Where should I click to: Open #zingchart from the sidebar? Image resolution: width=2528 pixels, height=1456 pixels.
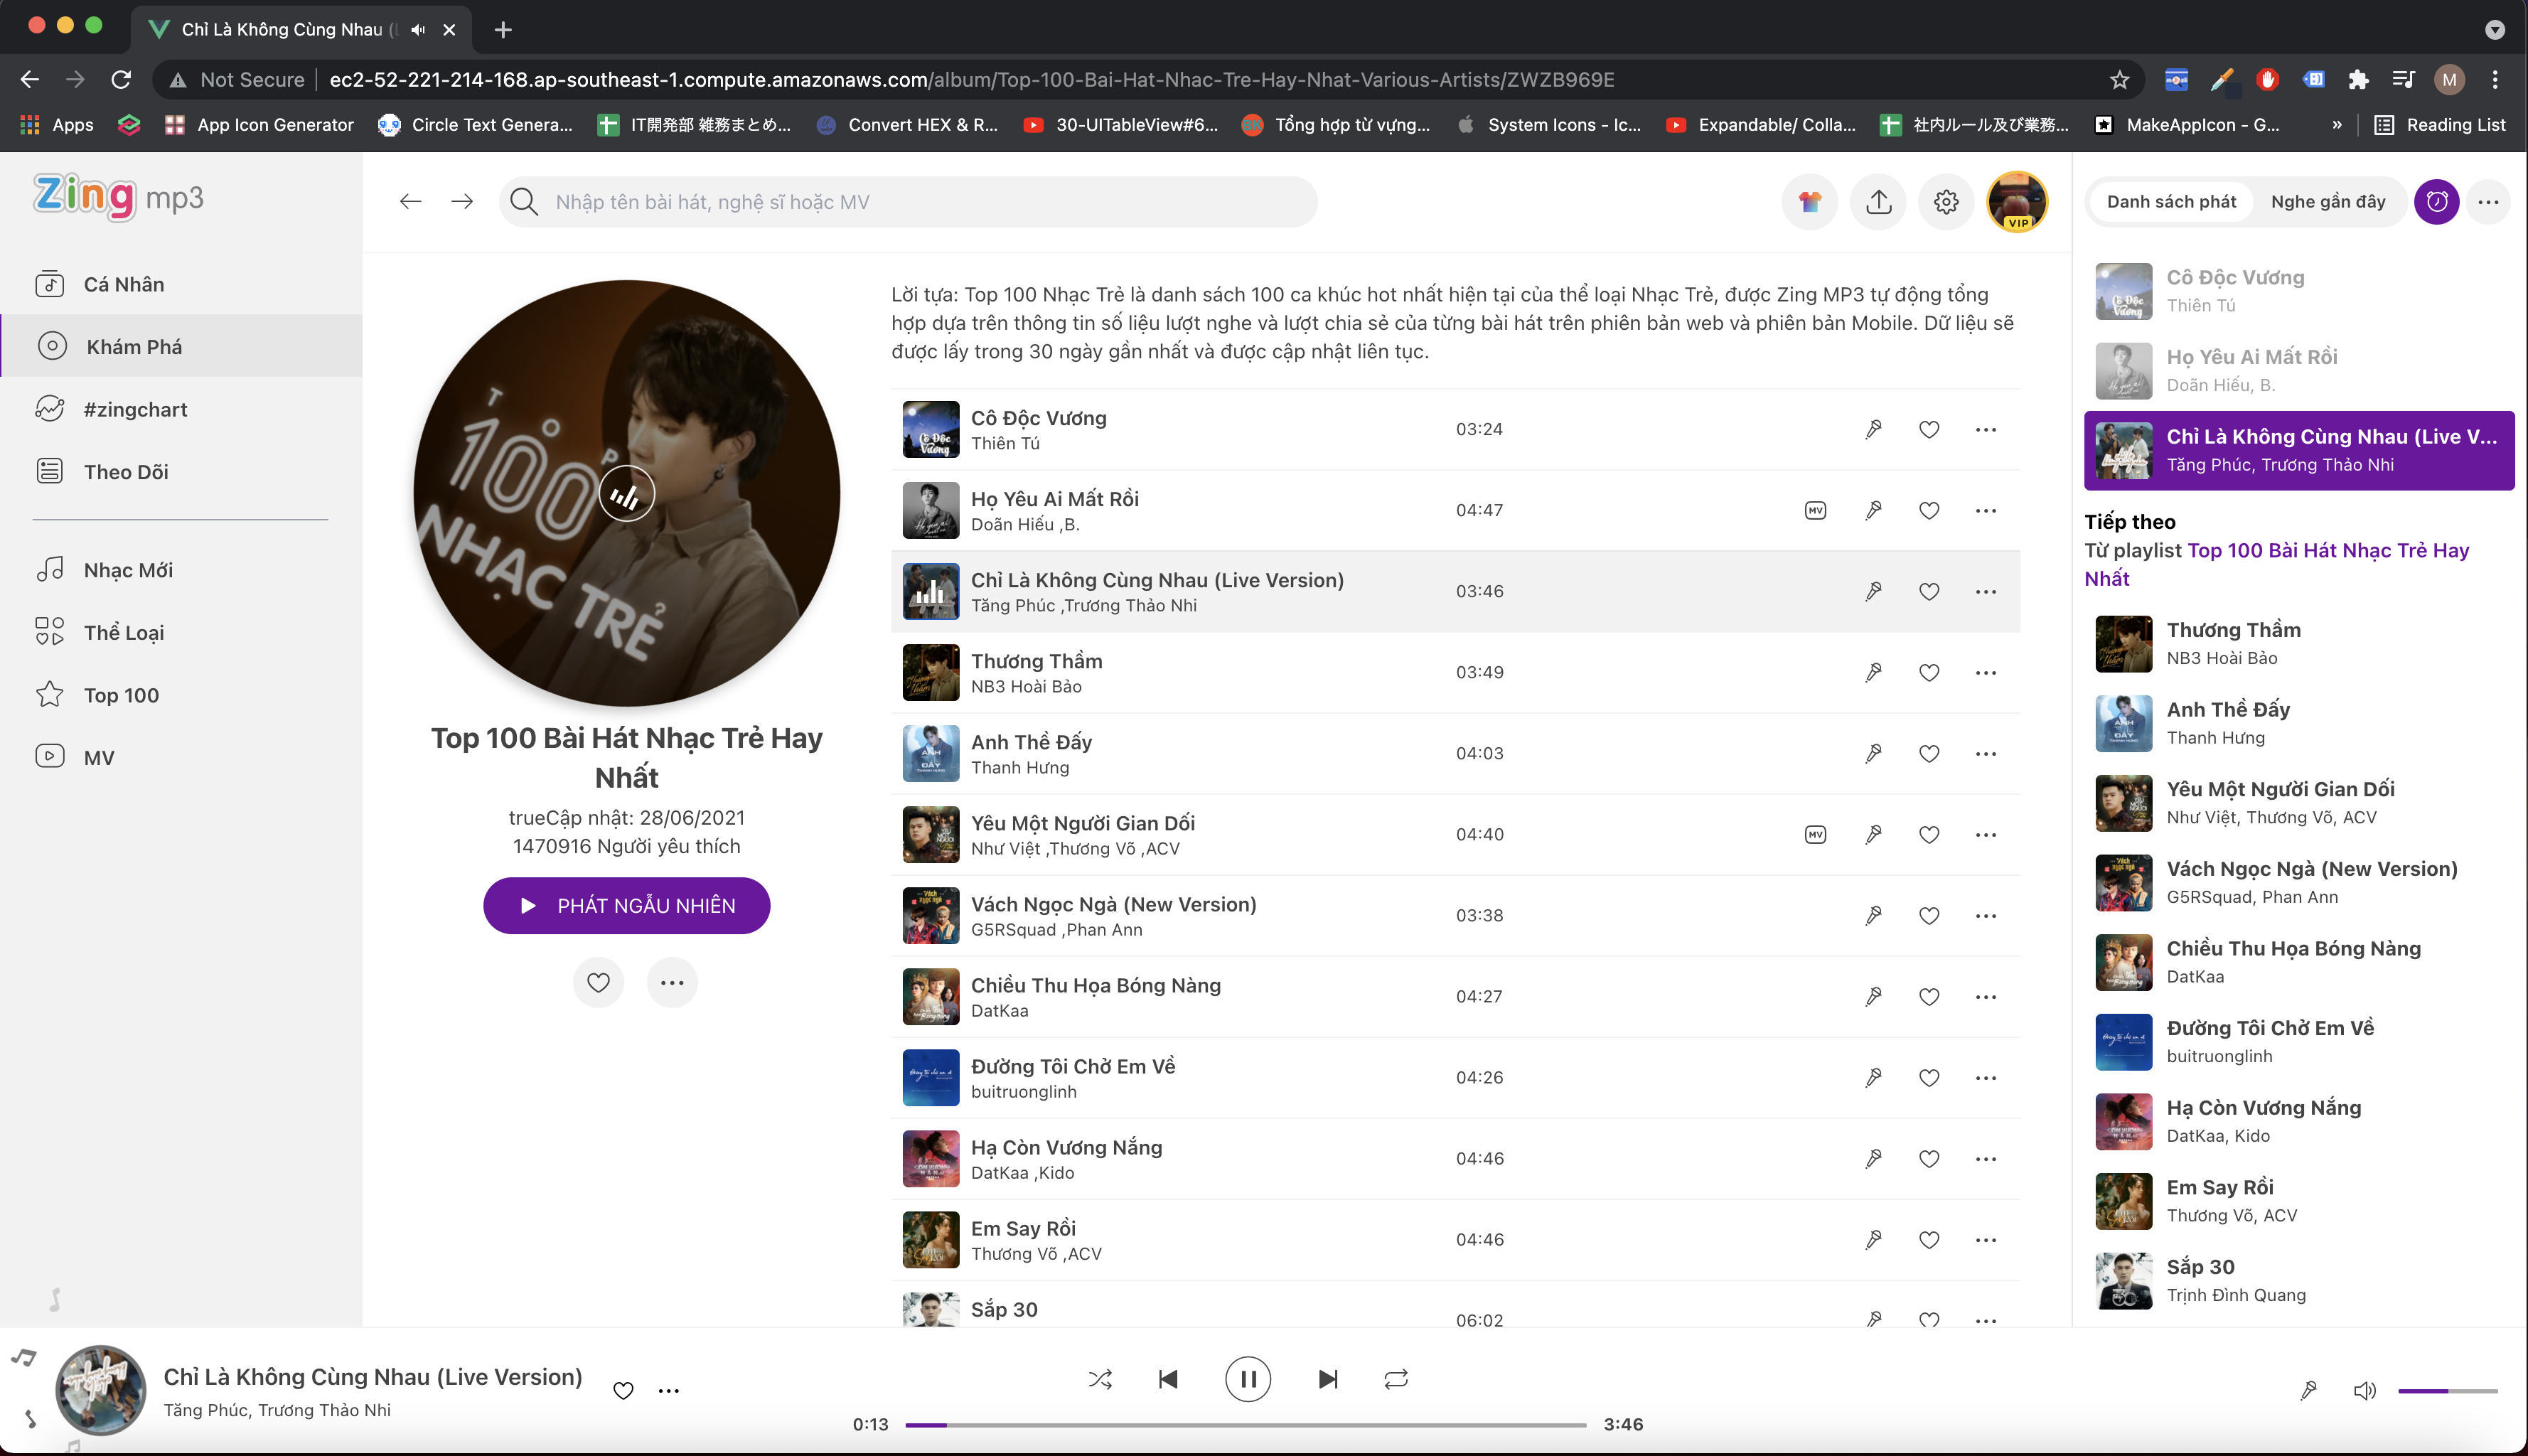pyautogui.click(x=135, y=409)
